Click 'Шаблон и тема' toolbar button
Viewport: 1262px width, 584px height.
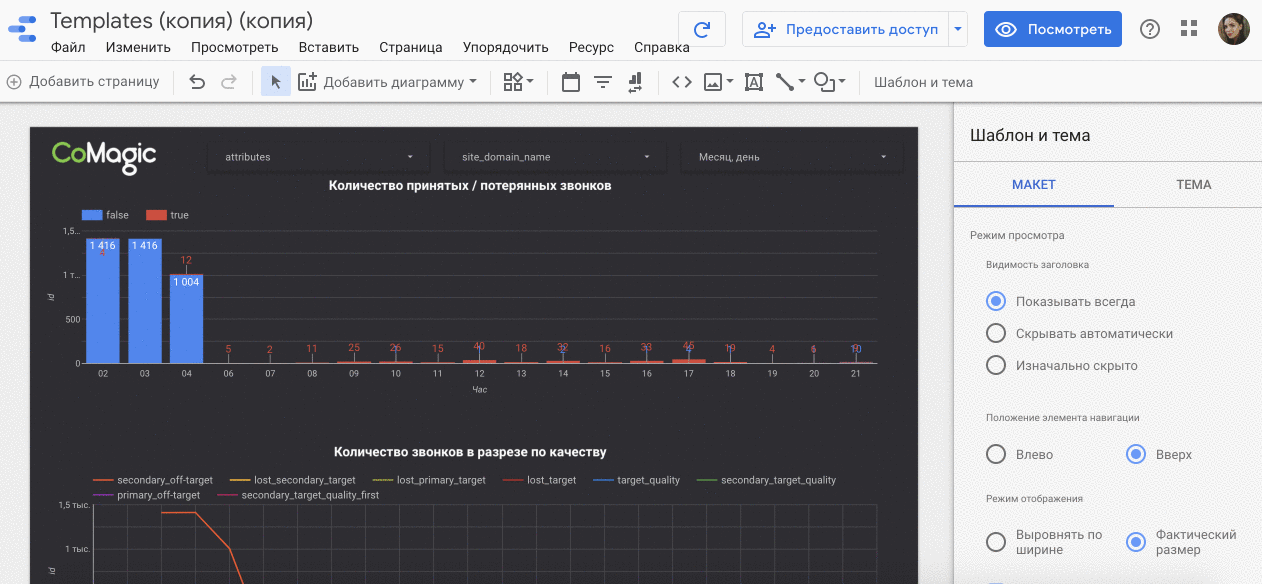[923, 82]
